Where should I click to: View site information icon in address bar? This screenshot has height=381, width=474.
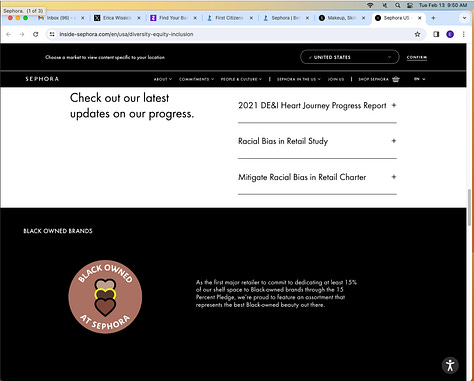click(52, 34)
